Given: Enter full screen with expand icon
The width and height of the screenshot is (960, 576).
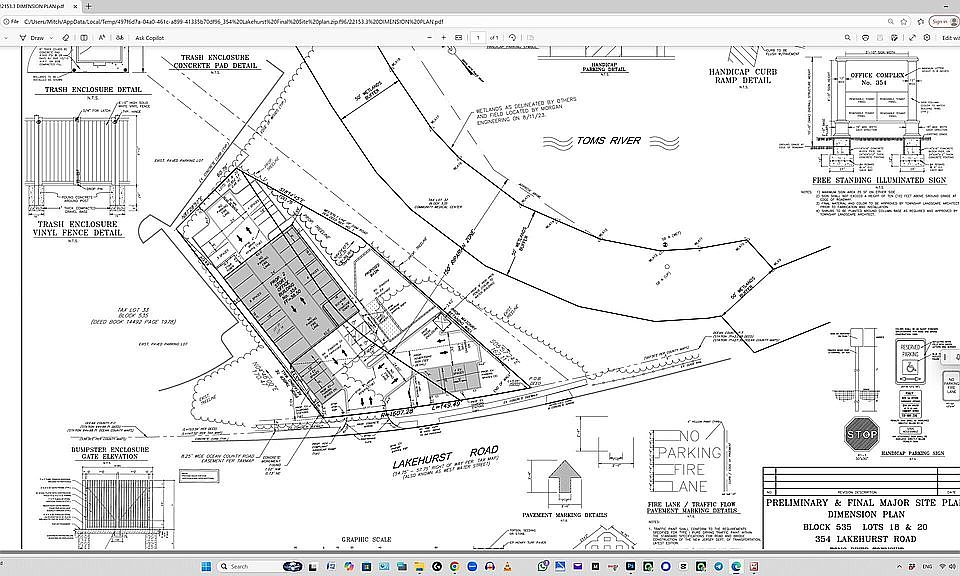Looking at the screenshot, I should pyautogui.click(x=912, y=37).
